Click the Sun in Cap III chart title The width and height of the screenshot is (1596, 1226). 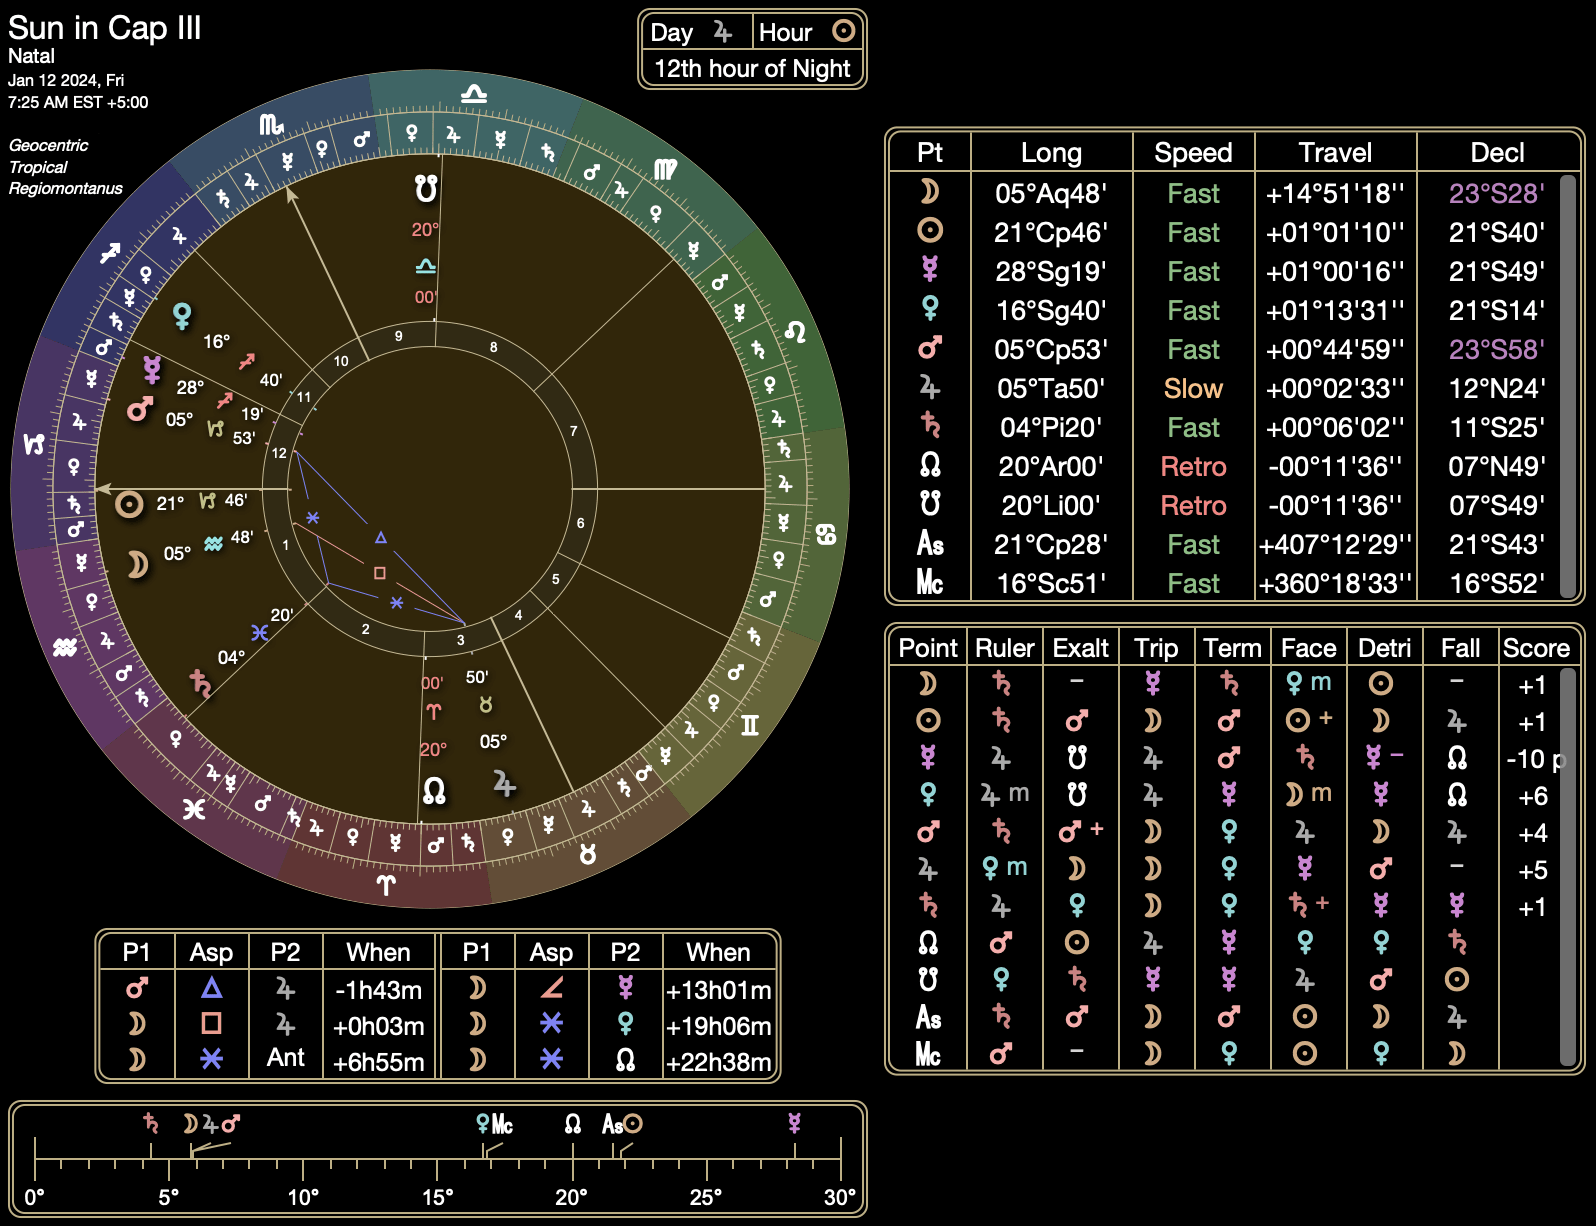105,28
